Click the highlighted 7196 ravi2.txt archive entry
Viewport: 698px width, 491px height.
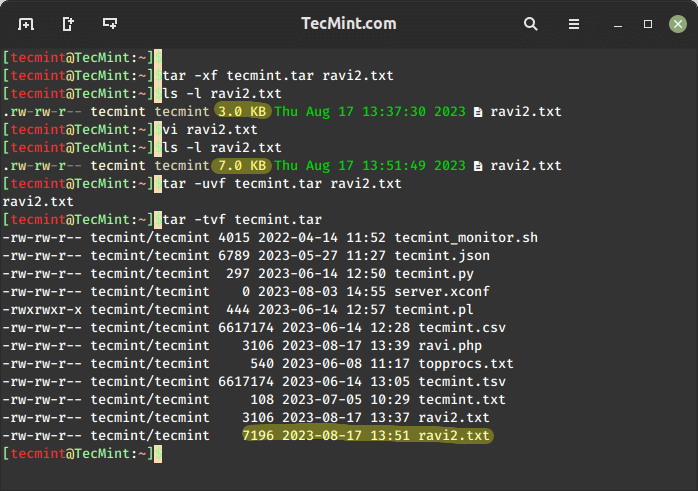pos(367,435)
